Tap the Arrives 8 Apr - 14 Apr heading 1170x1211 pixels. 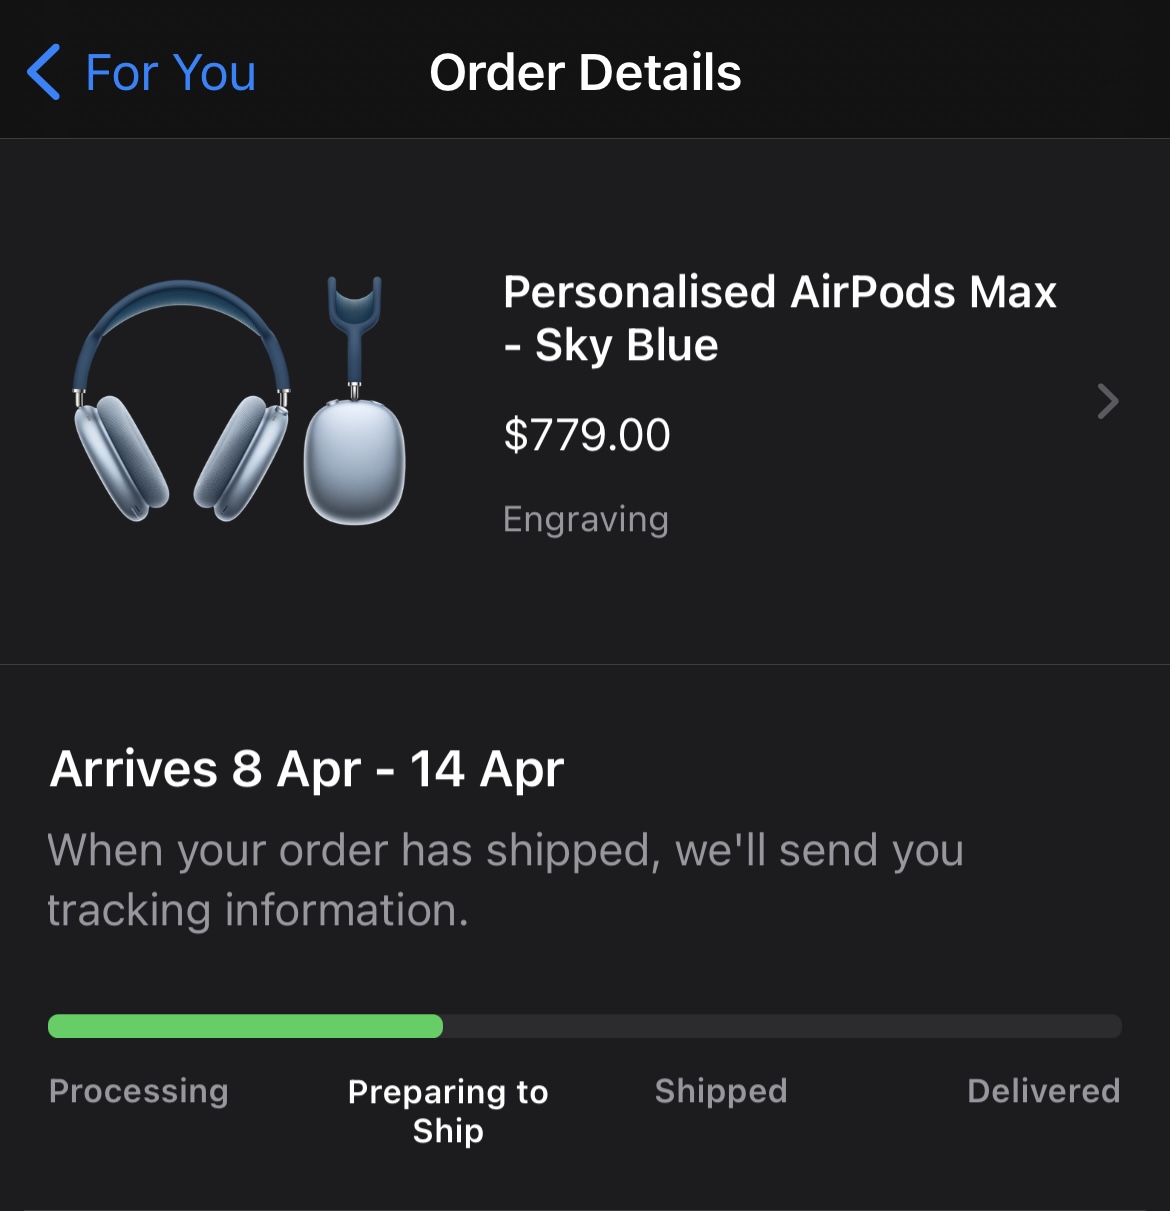[307, 769]
